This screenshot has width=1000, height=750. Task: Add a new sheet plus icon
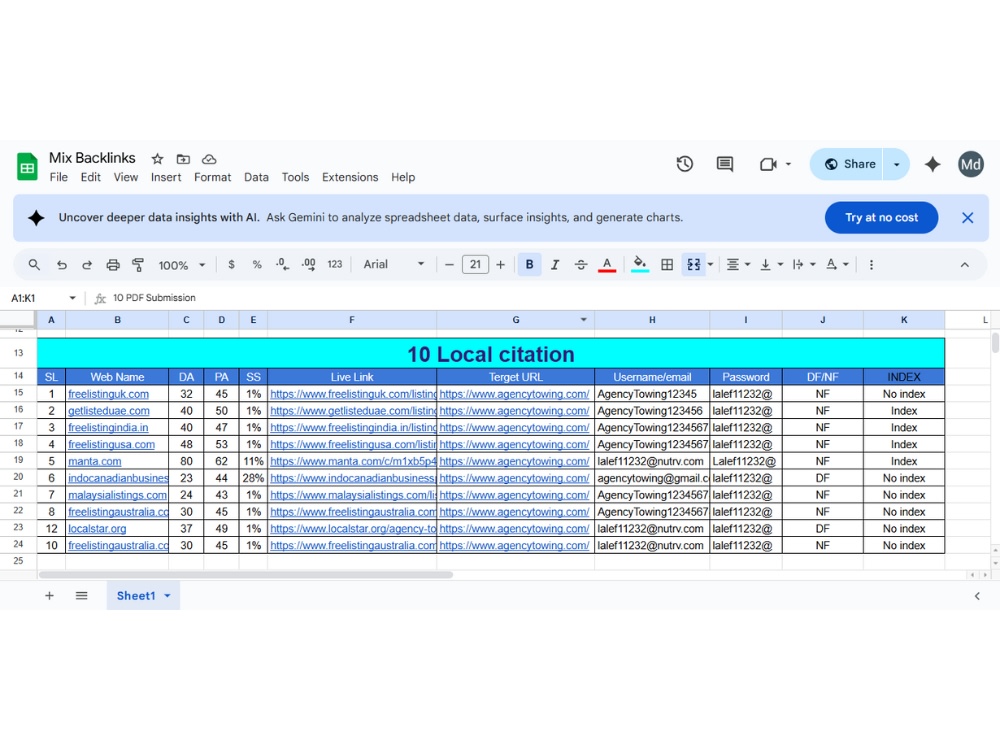[x=49, y=596]
